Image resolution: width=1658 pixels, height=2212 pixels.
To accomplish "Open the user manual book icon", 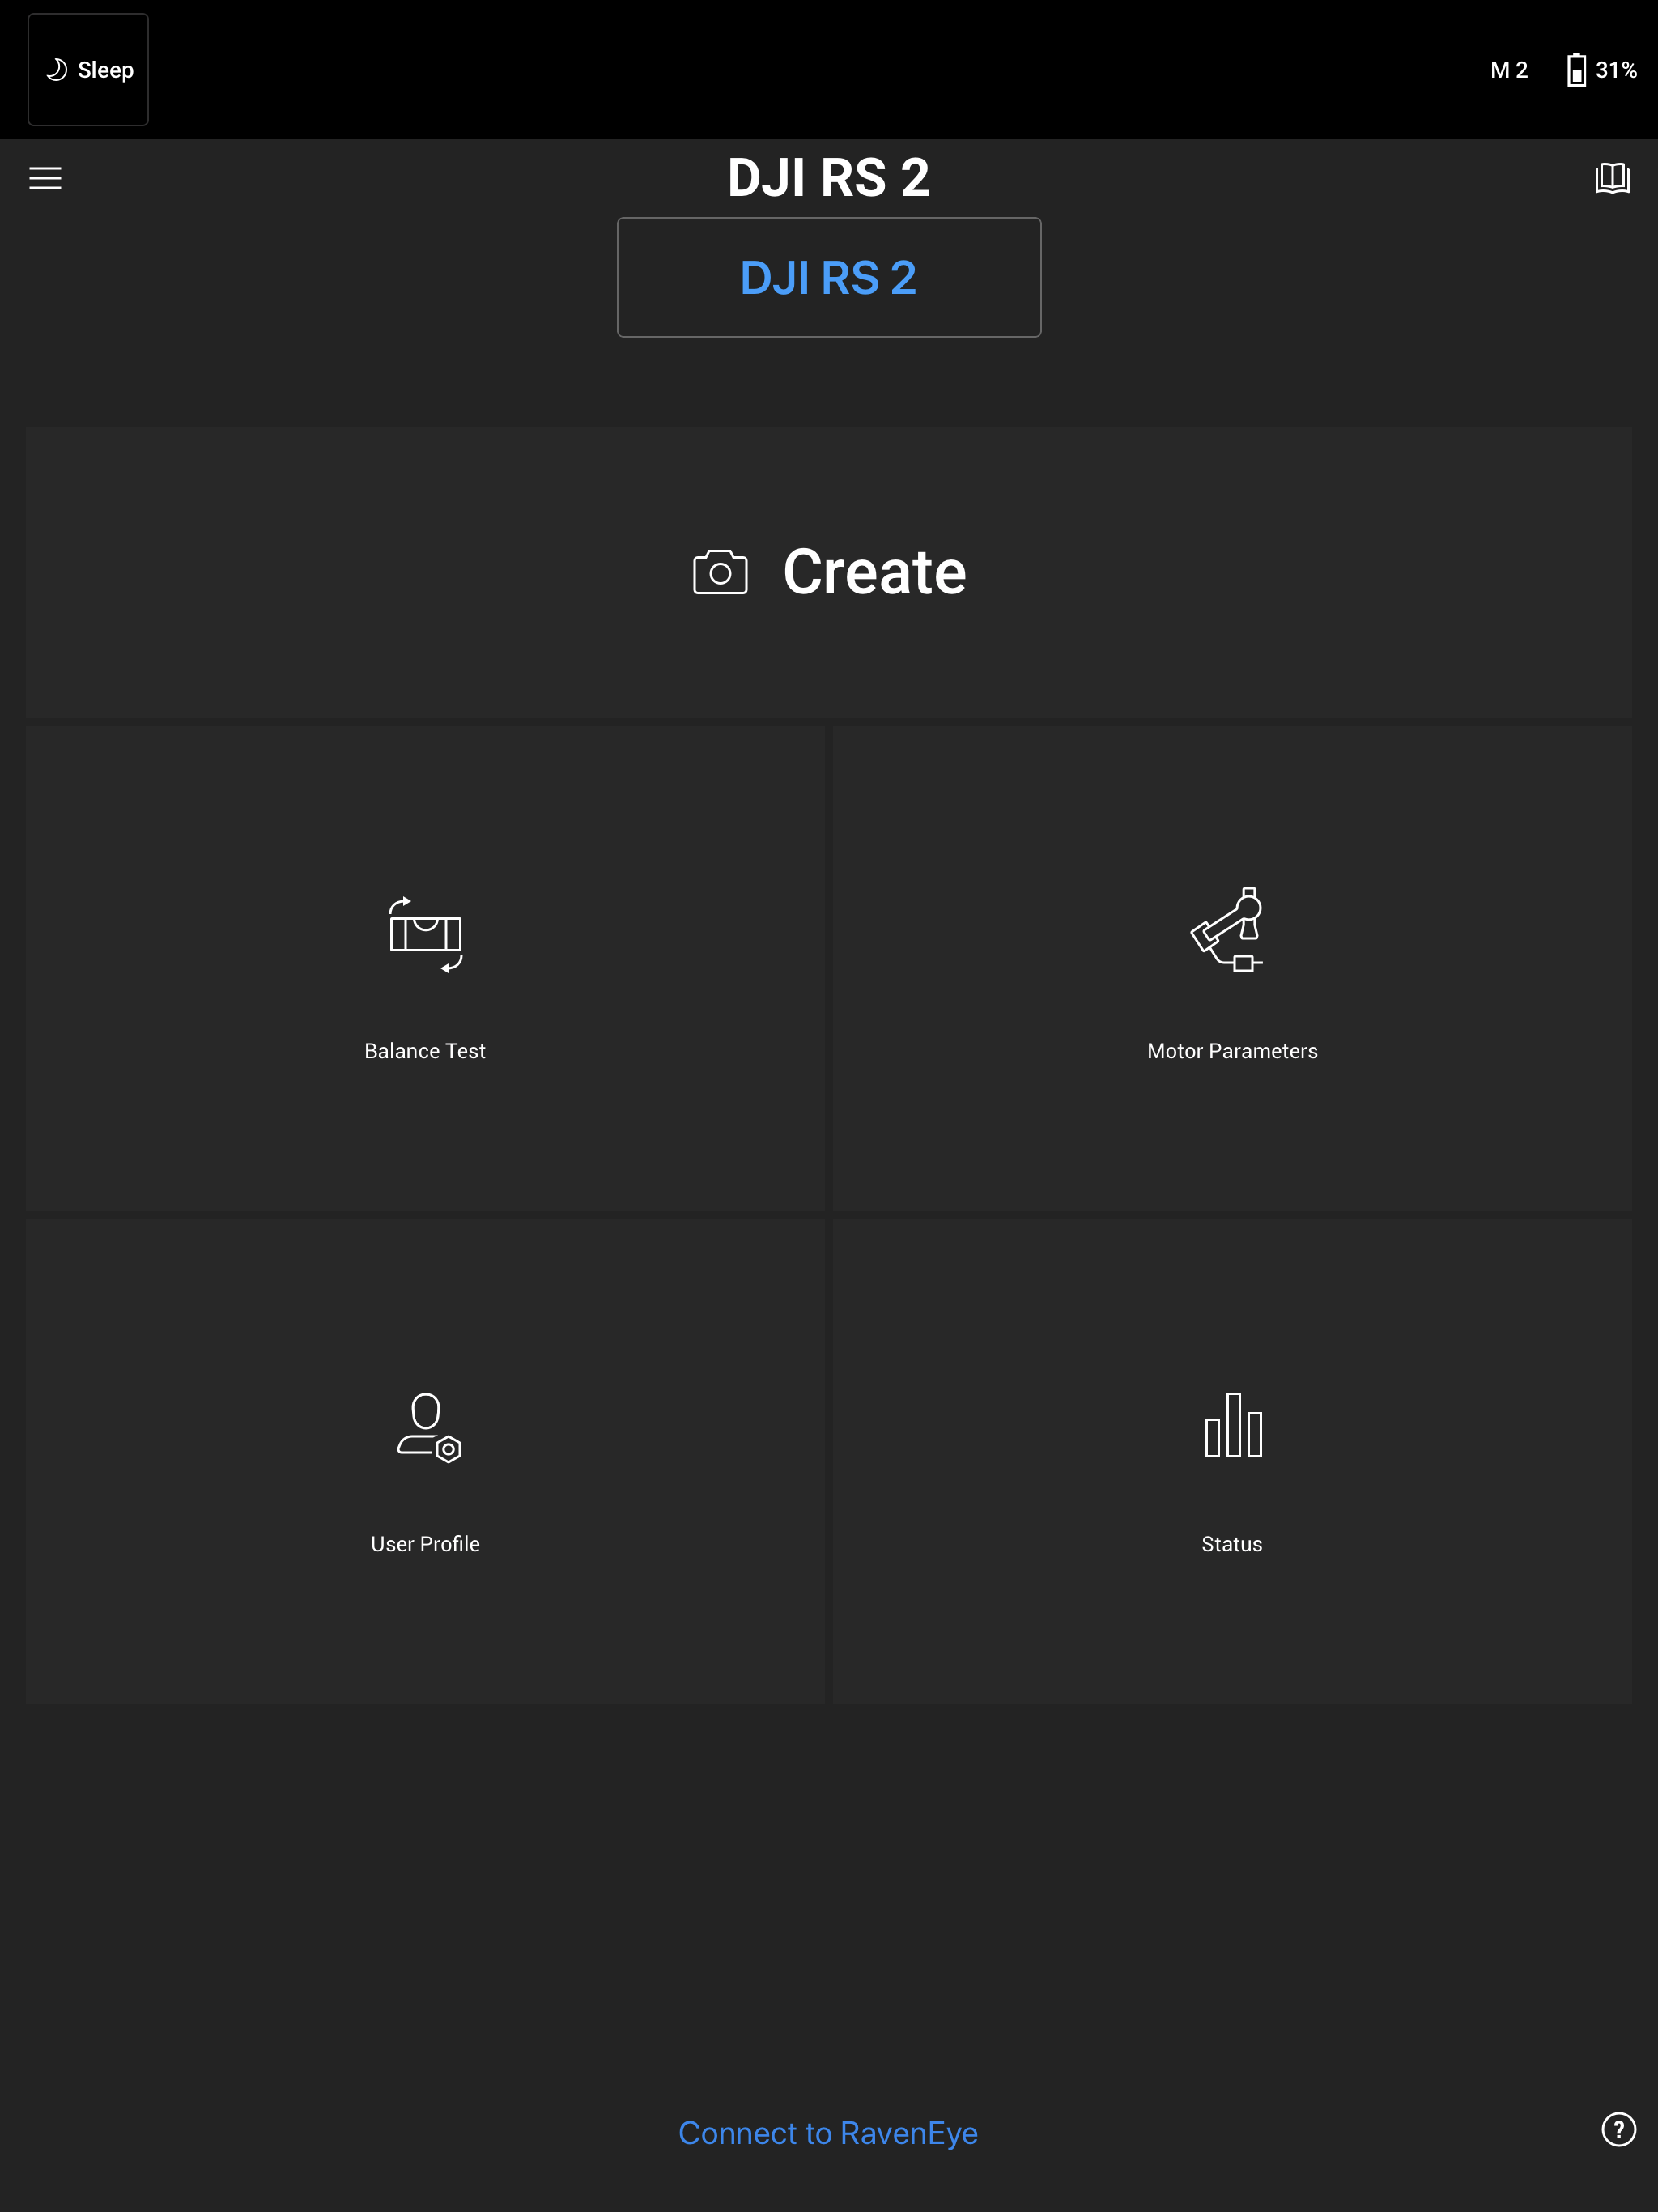I will (1612, 177).
